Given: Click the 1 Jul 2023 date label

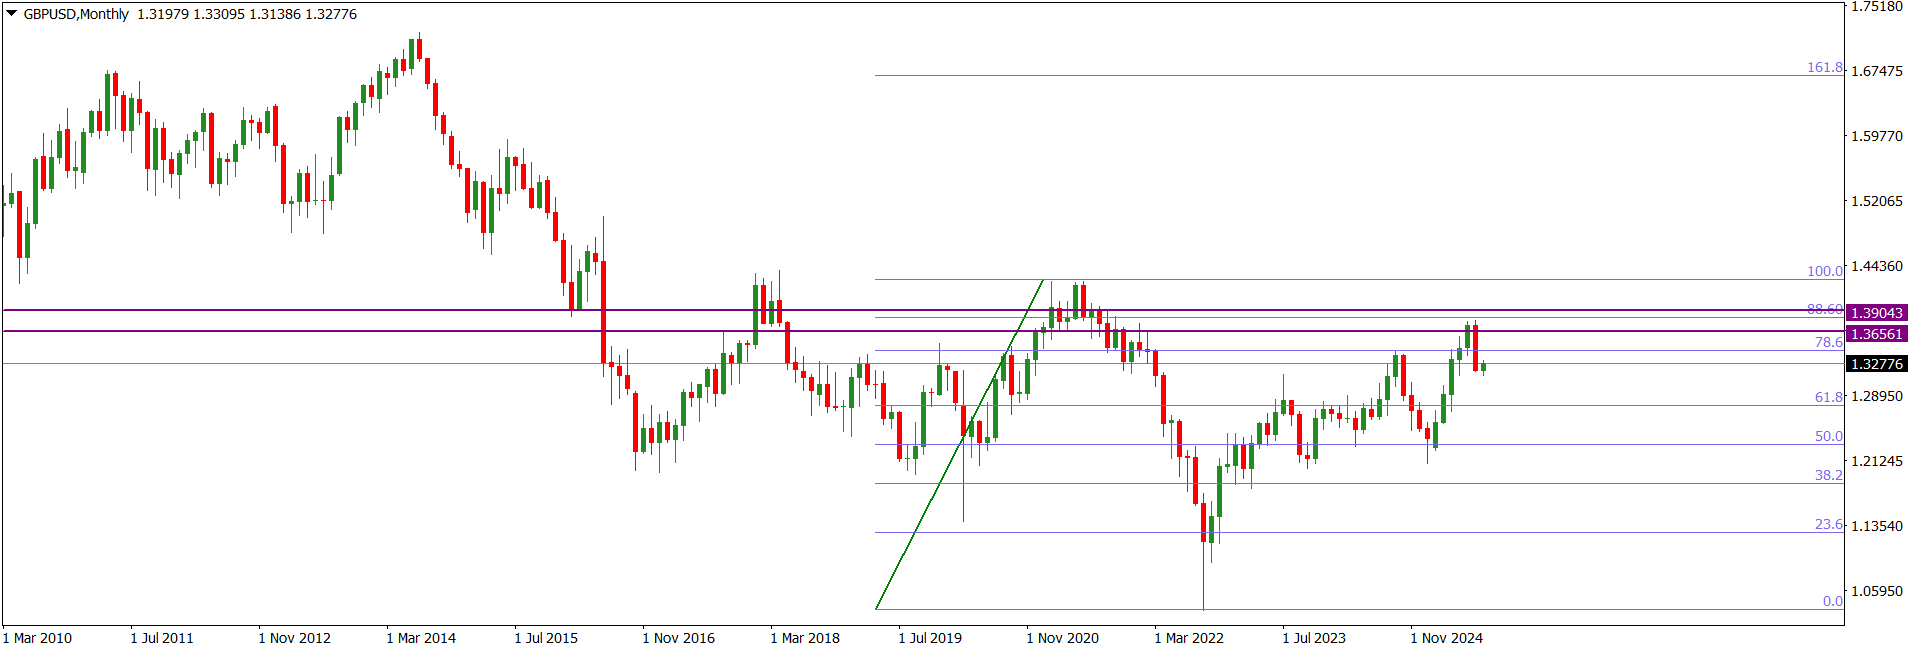Looking at the screenshot, I should pos(1314,638).
